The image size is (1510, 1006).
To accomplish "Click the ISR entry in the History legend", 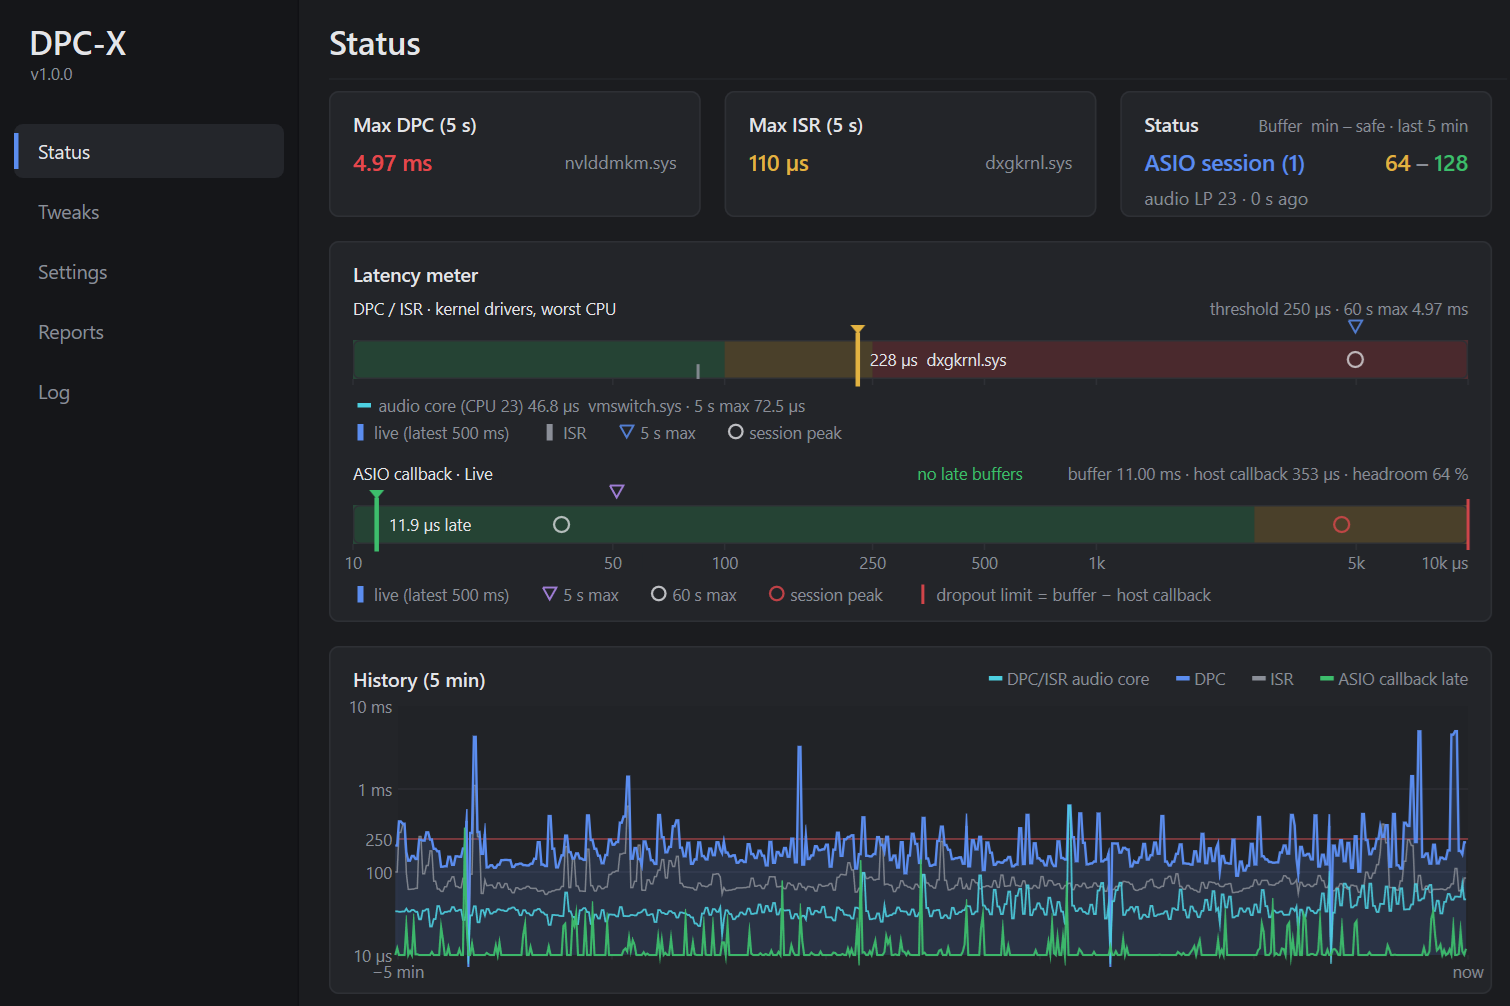I will pos(1273,679).
